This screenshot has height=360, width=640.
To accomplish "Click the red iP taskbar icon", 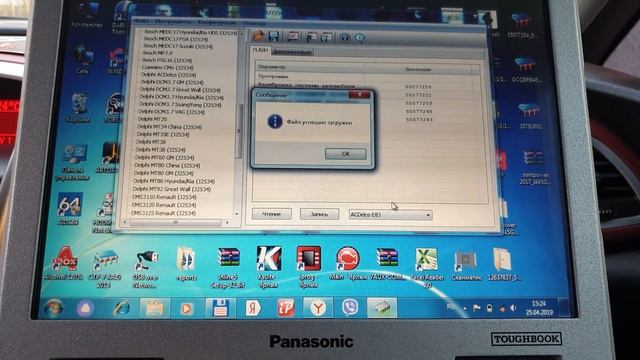I will (x=285, y=308).
